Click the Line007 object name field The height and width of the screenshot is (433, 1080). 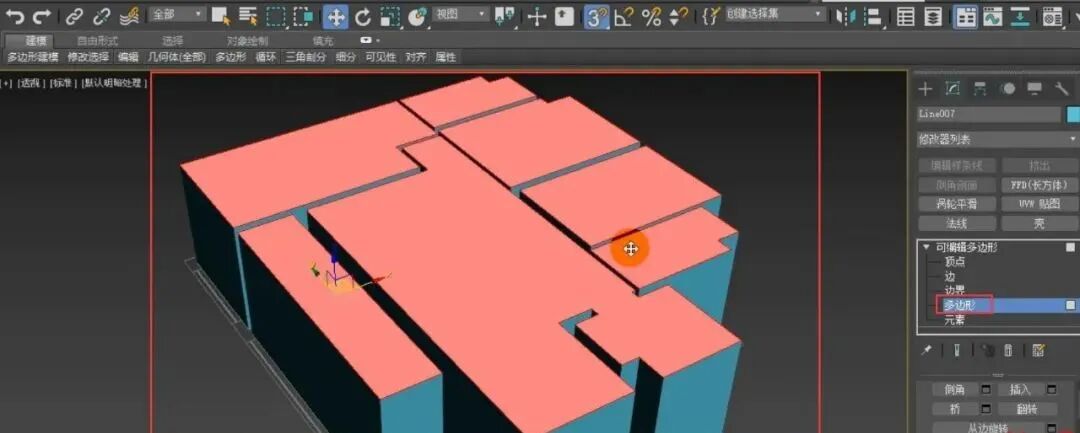[x=988, y=114]
